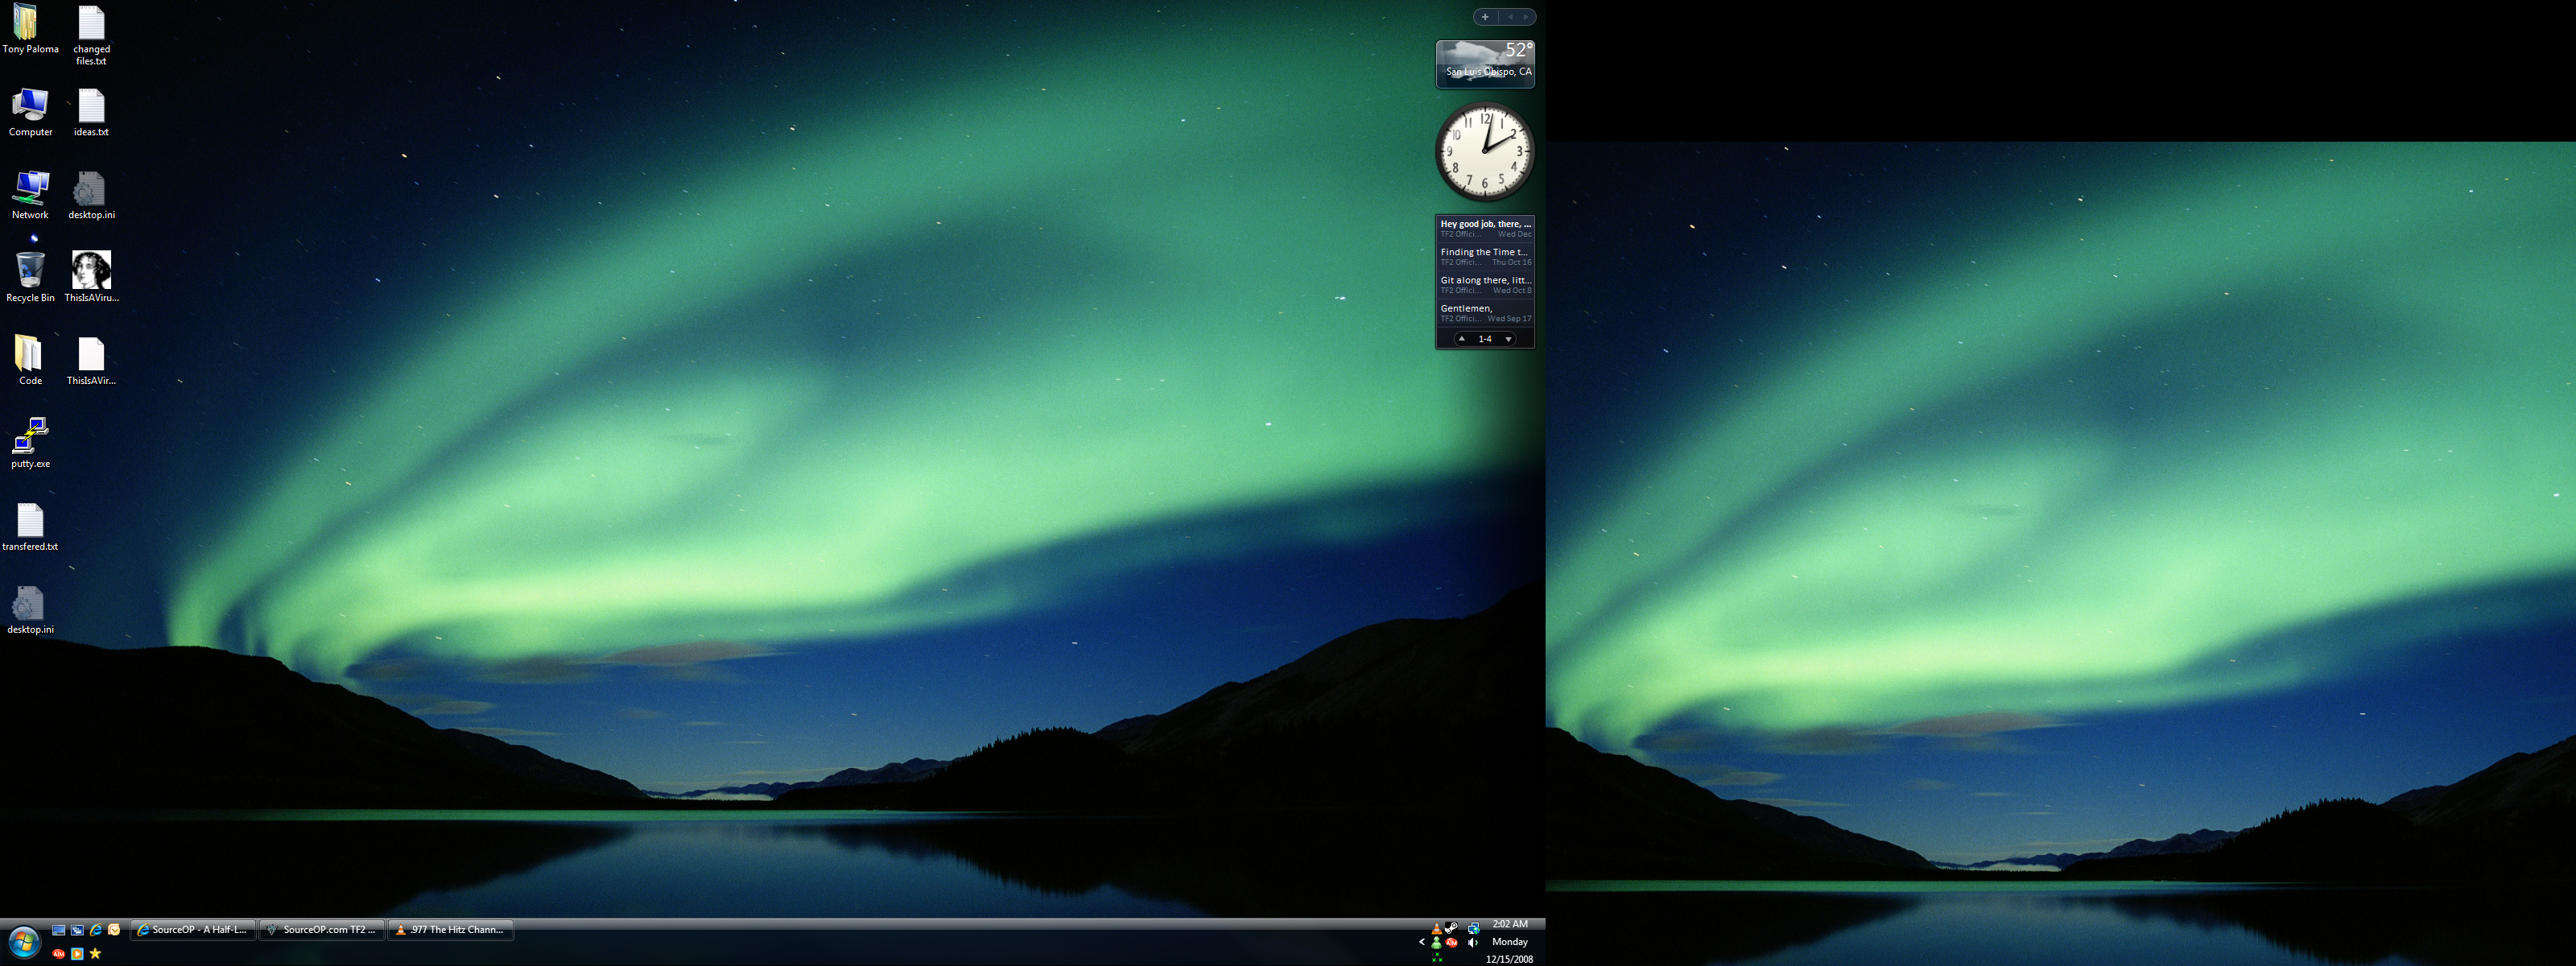Select the Computer desktop icon
The height and width of the screenshot is (966, 2576).
[30, 112]
